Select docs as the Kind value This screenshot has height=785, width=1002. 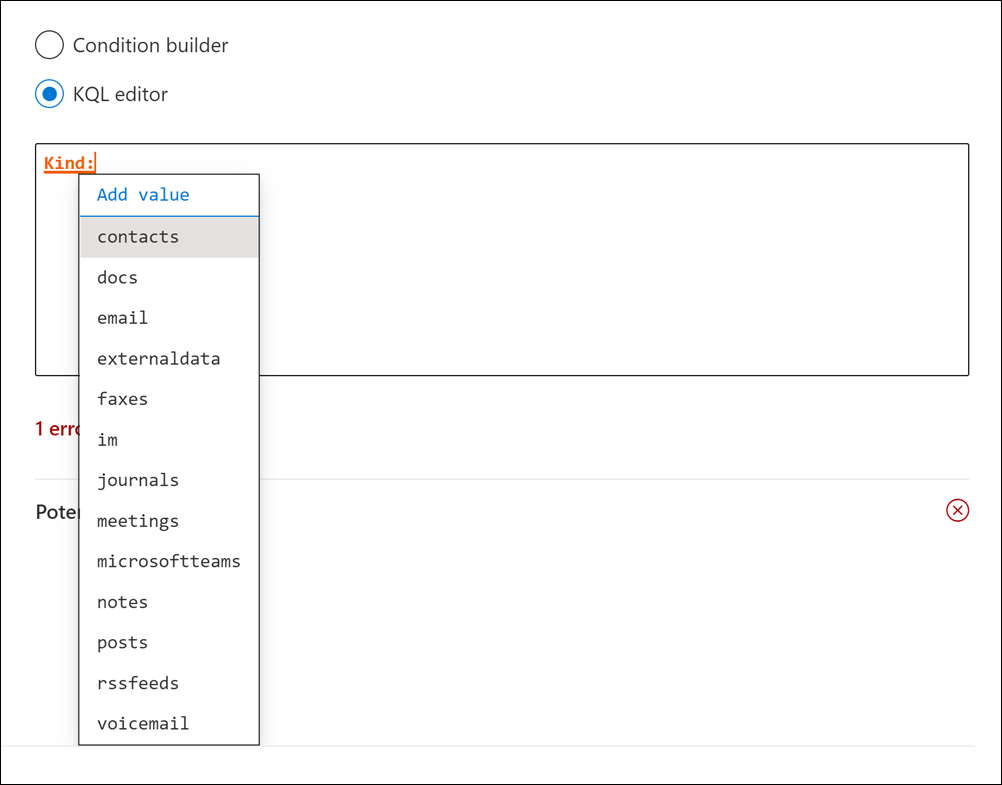click(116, 277)
